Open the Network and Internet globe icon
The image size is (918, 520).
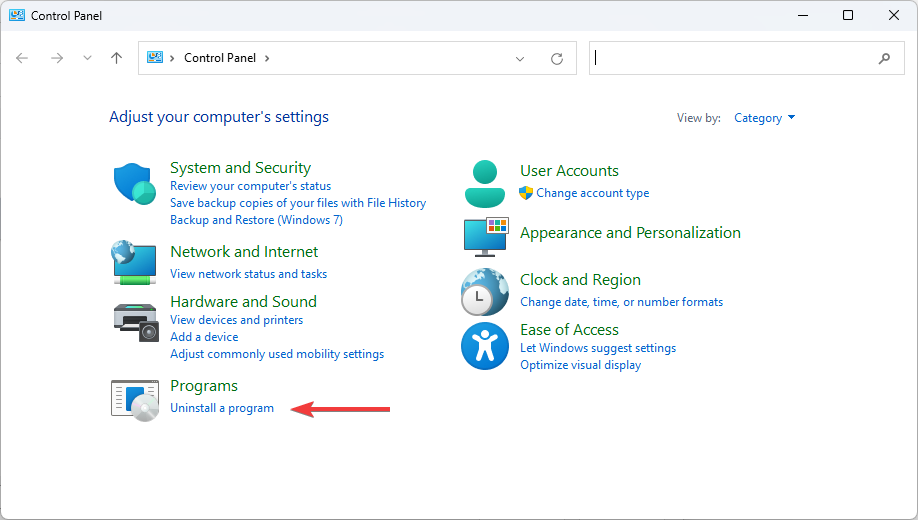134,262
